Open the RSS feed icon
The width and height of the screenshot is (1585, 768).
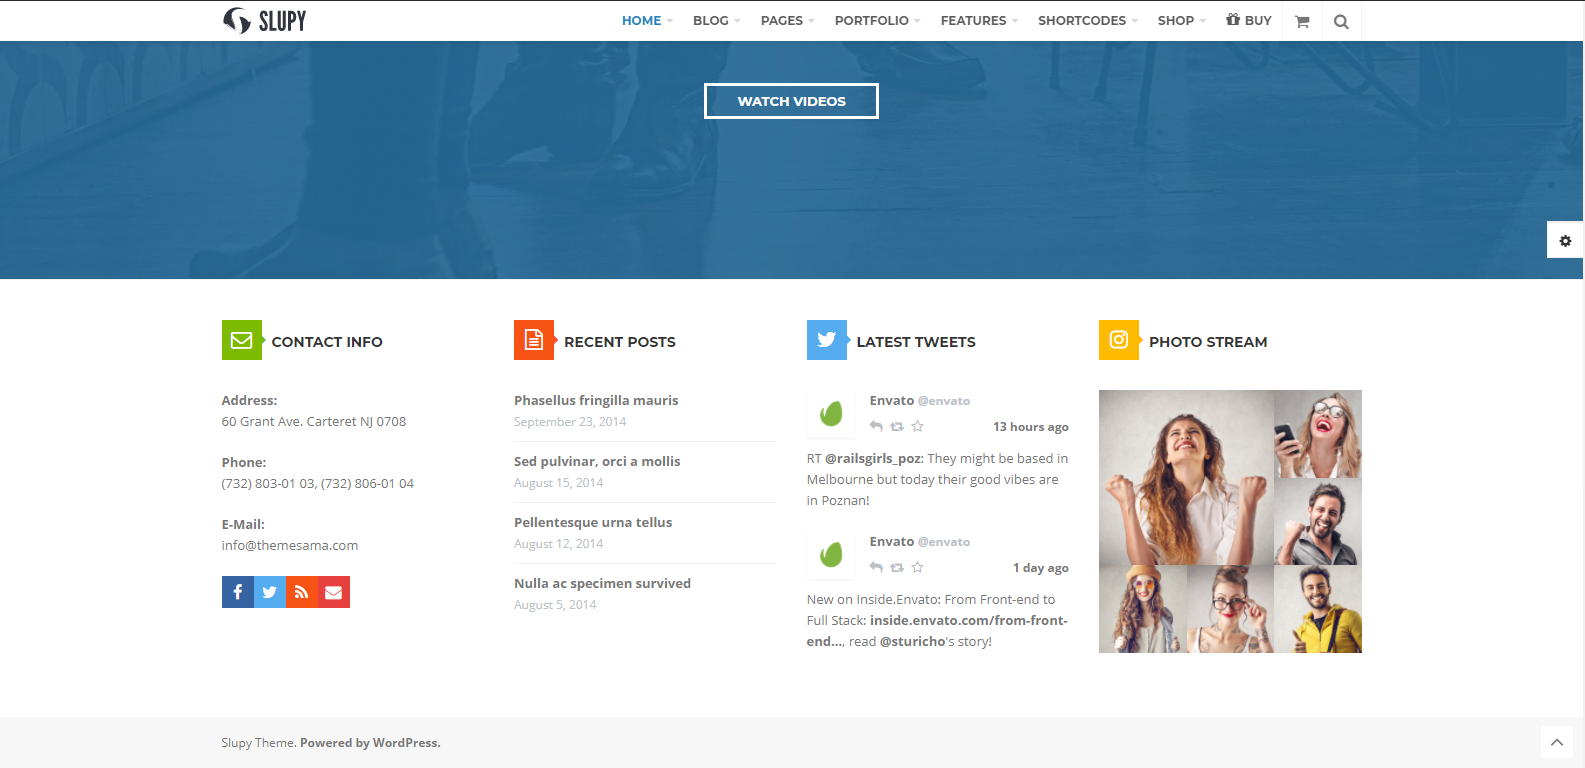(302, 592)
